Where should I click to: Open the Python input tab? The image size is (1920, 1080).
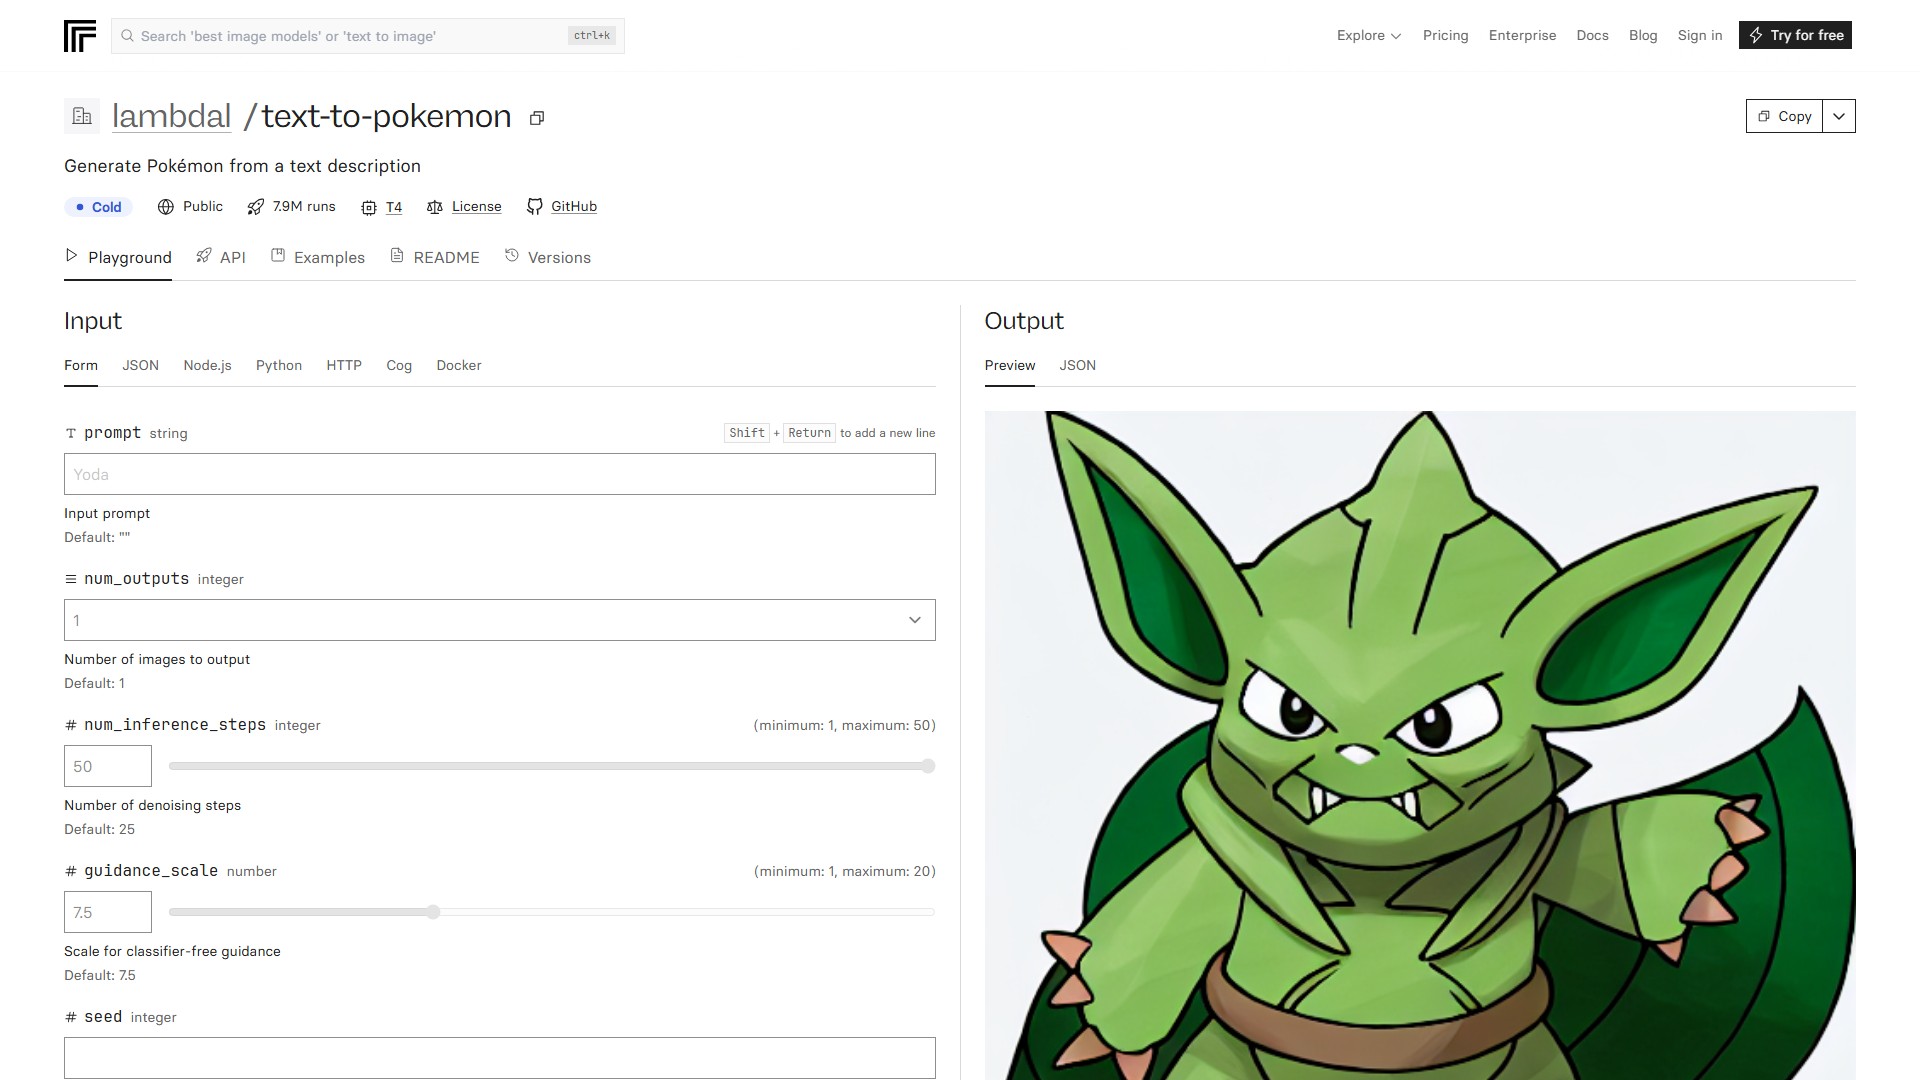[278, 366]
